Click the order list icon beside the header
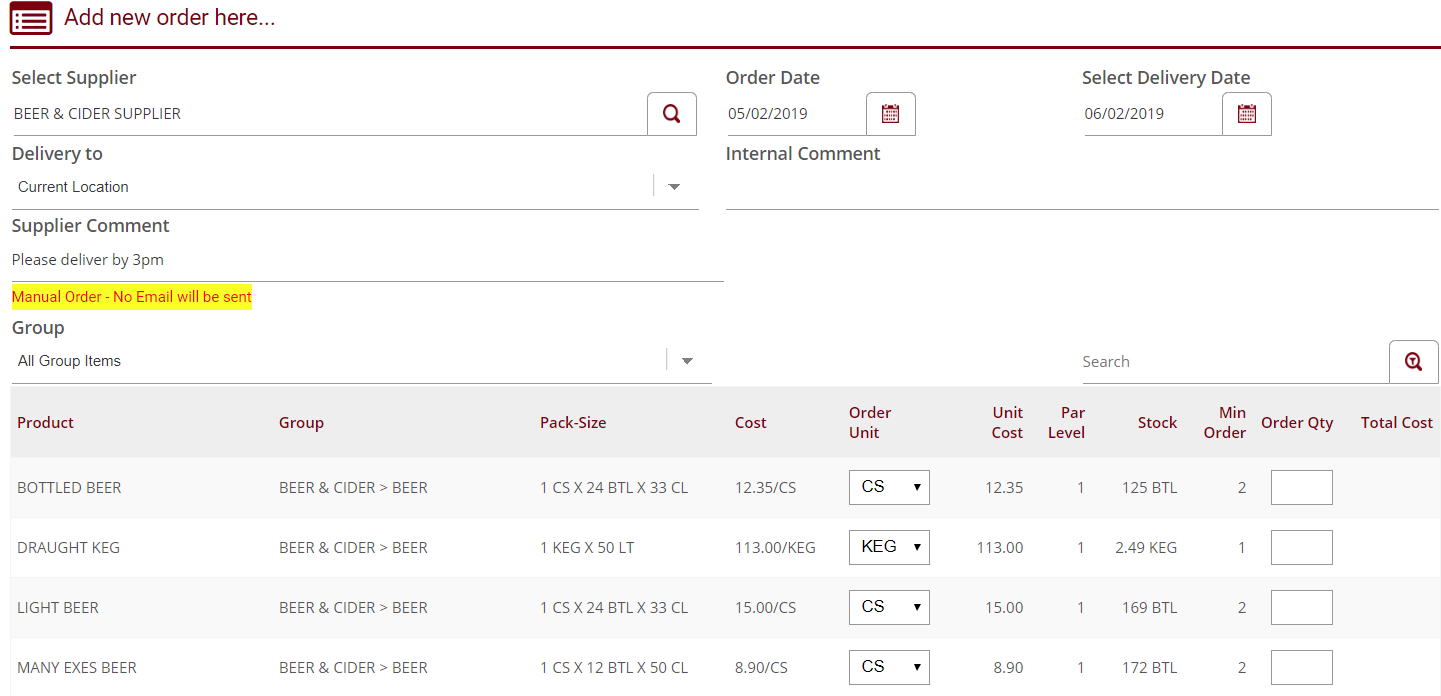 [30, 18]
